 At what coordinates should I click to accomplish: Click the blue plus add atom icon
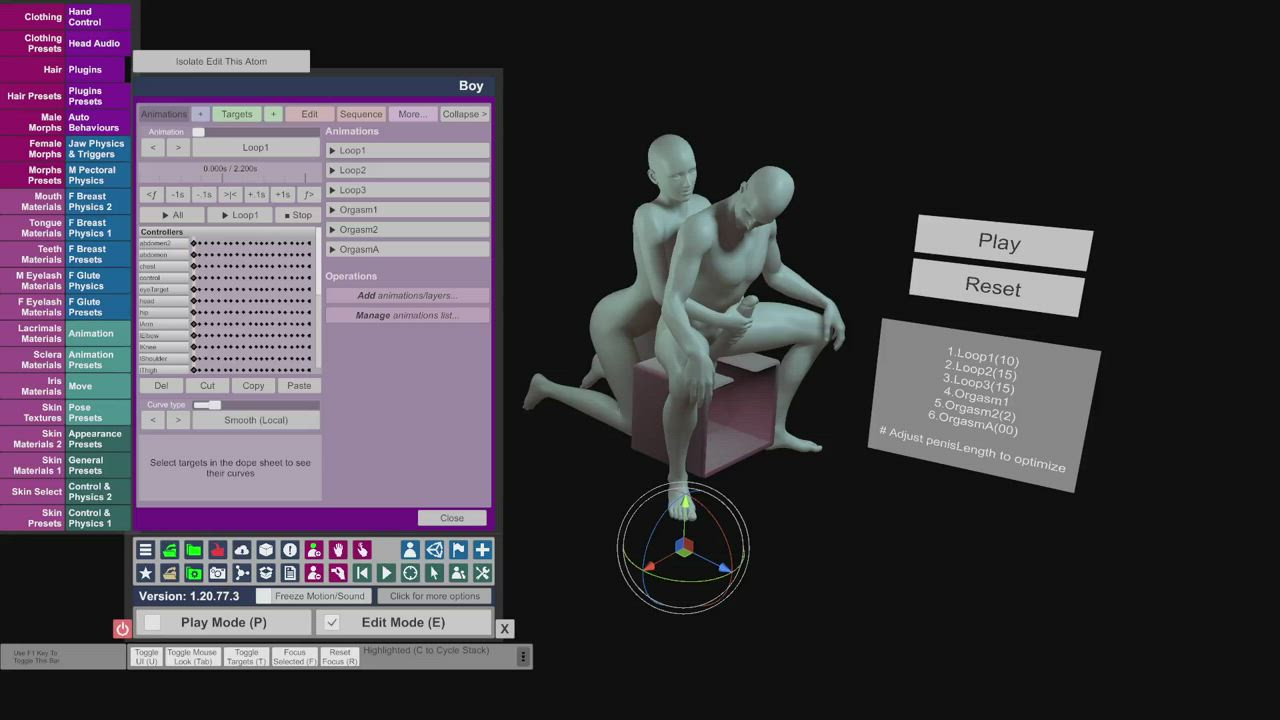[x=482, y=550]
